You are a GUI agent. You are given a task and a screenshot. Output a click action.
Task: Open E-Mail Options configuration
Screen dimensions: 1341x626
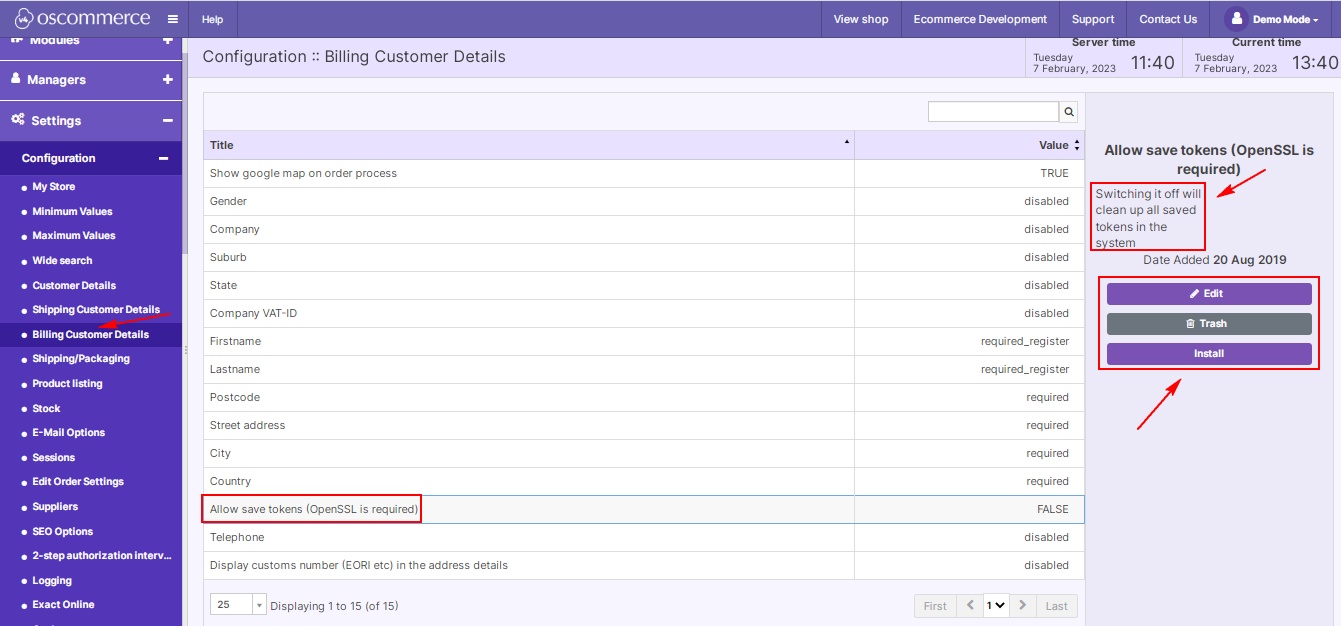(x=68, y=433)
